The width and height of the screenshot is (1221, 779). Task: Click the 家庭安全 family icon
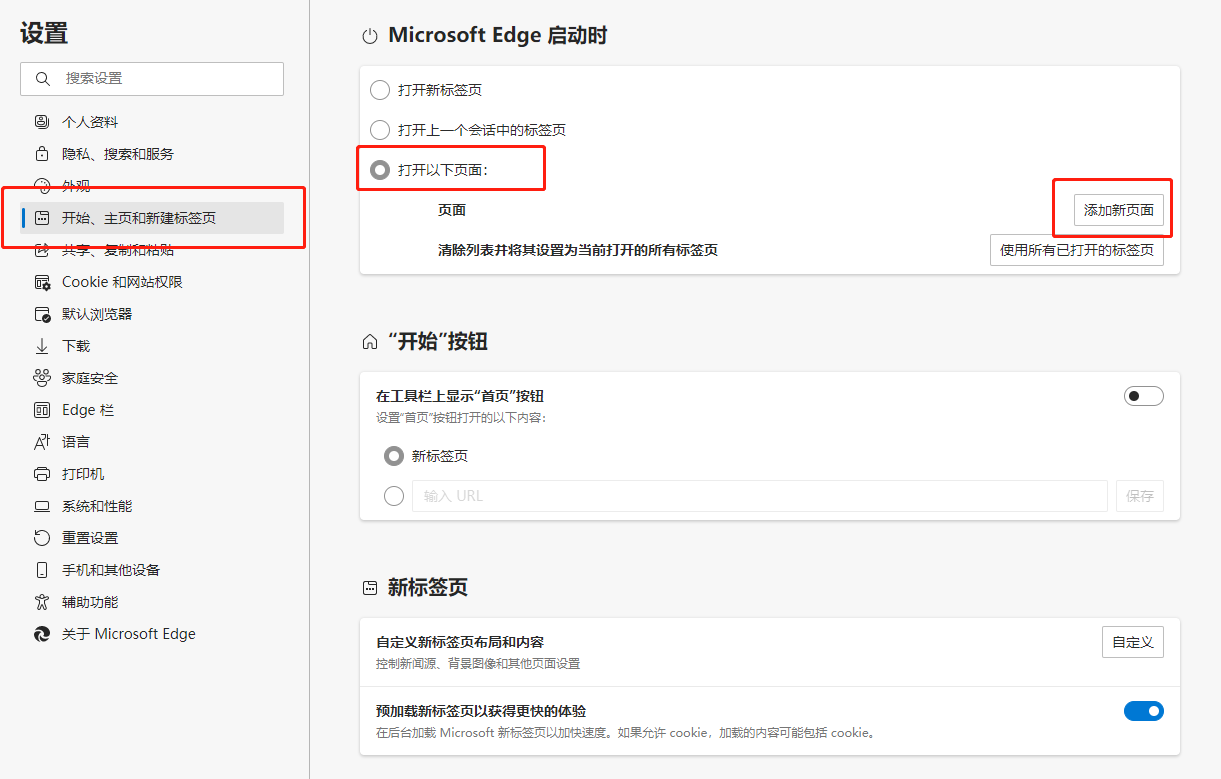[x=42, y=378]
